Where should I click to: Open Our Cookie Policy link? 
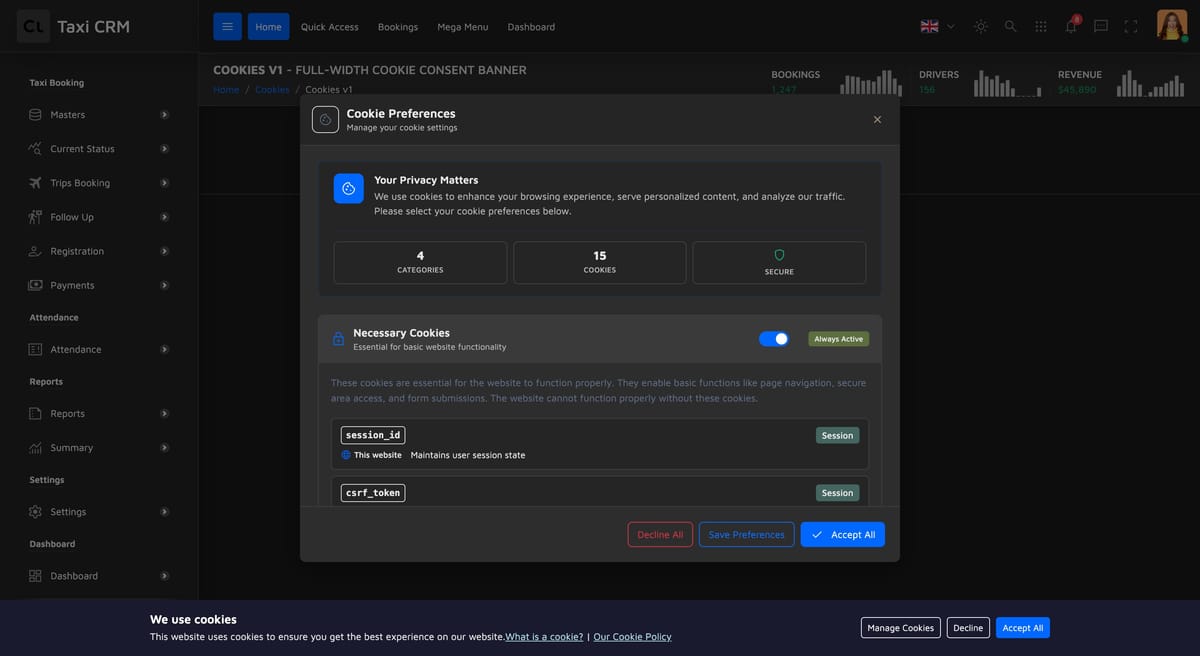click(x=632, y=637)
